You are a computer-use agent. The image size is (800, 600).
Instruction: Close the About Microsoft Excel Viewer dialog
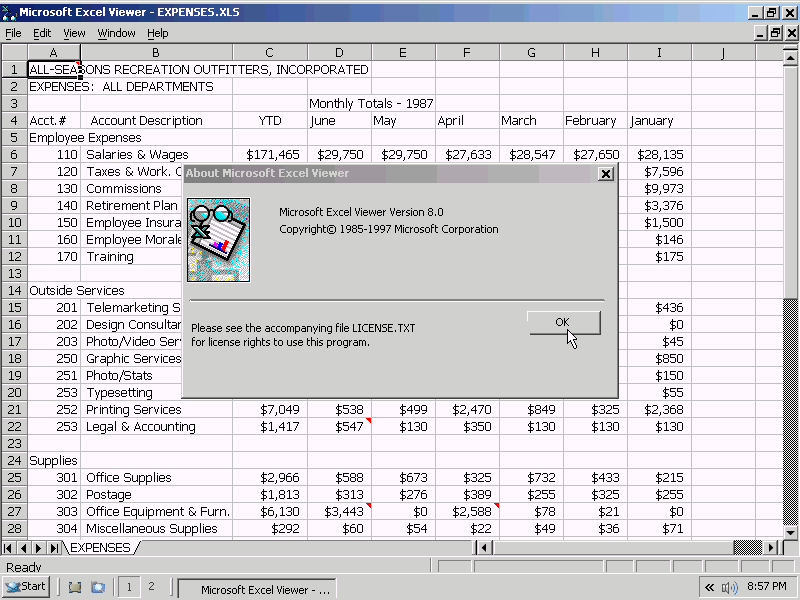(x=606, y=174)
